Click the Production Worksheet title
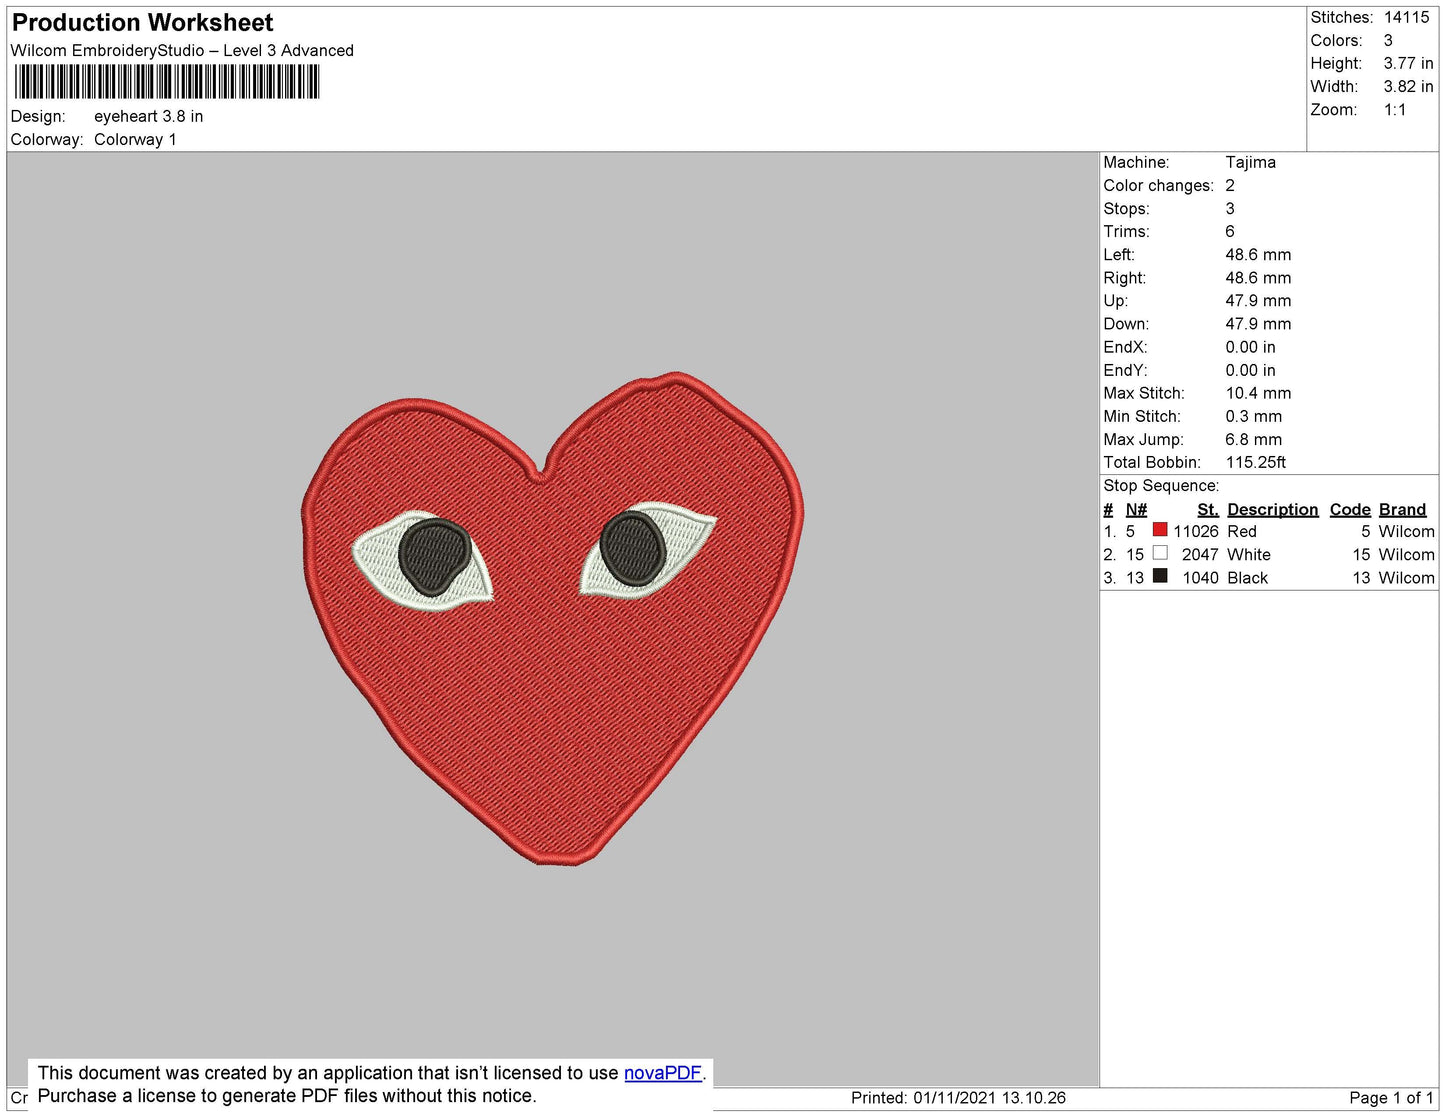 coord(142,23)
